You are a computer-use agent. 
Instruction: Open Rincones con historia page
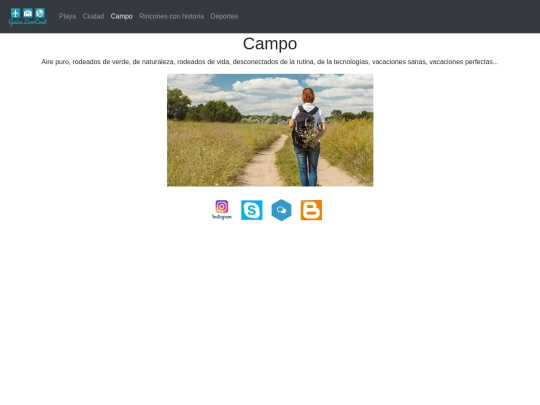coord(172,16)
